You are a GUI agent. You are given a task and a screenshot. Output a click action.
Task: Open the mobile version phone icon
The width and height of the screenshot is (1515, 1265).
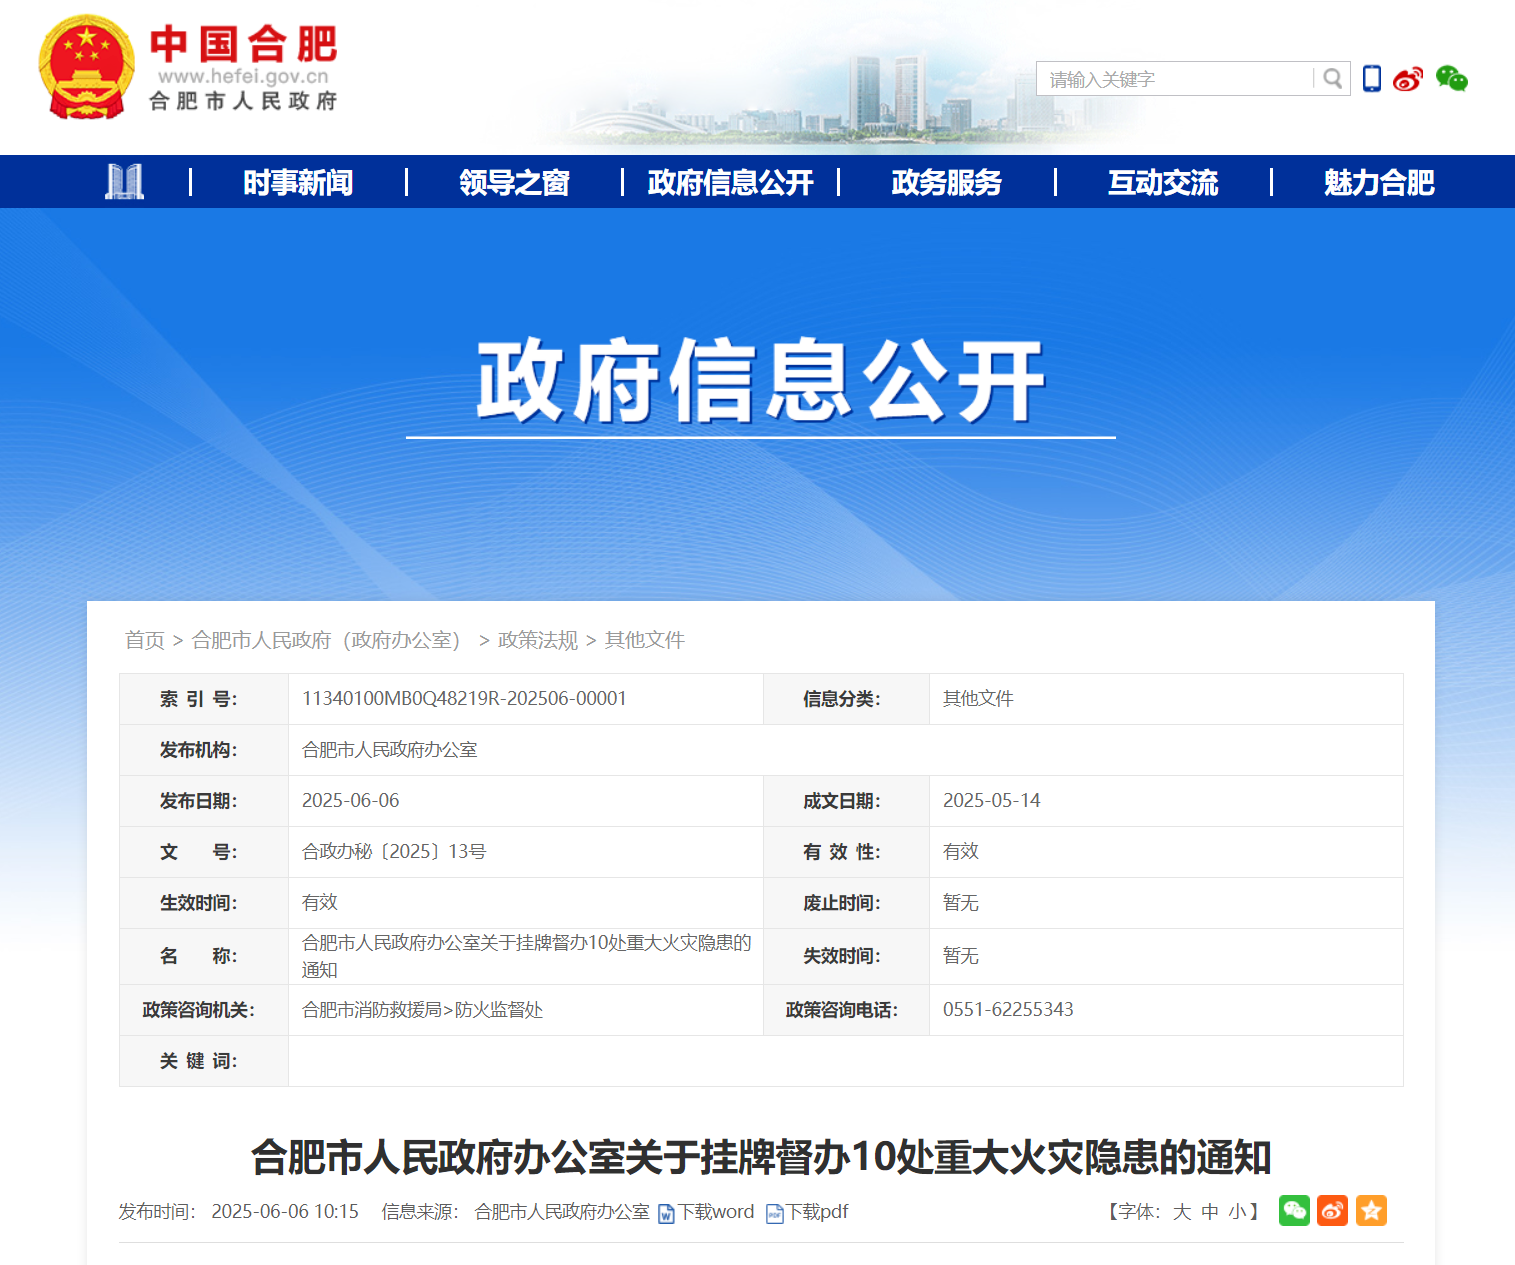click(1372, 78)
